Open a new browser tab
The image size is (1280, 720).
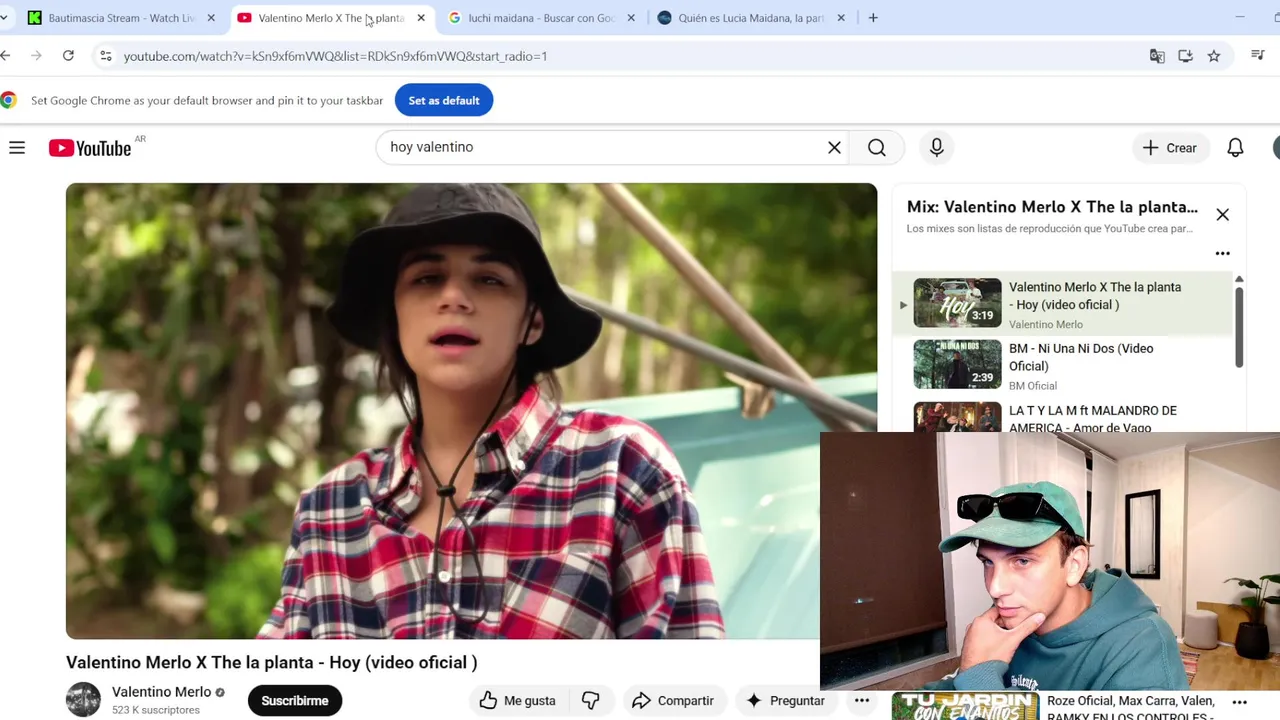pyautogui.click(x=873, y=18)
